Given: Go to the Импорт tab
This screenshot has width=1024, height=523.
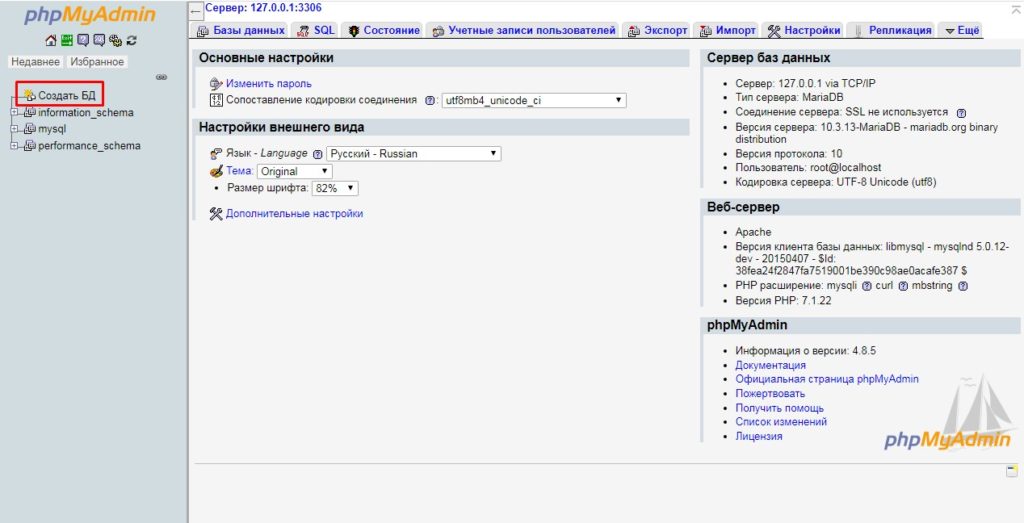Looking at the screenshot, I should point(728,30).
